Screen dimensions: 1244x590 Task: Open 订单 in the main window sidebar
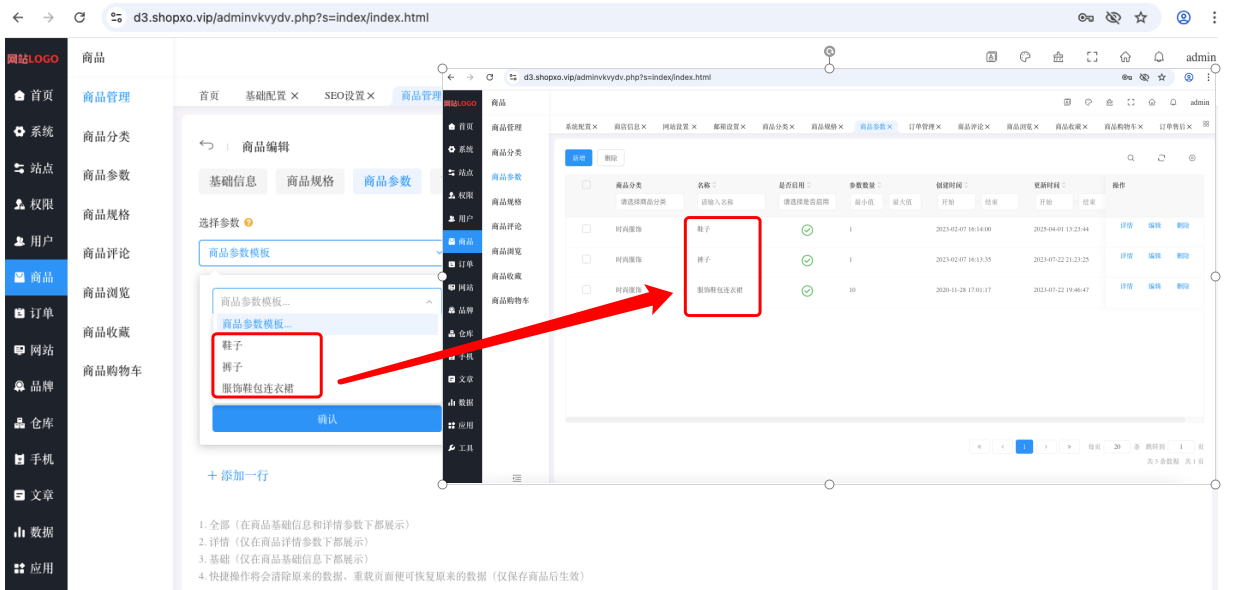[34, 313]
